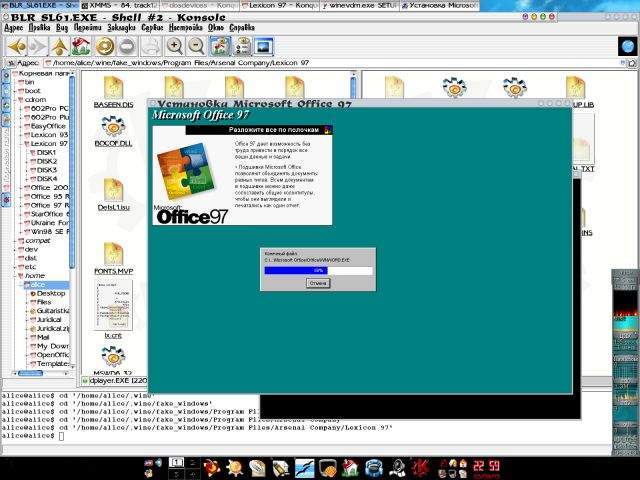The height and width of the screenshot is (480, 640).
Task: Open the Адрес menu
Action: pyautogui.click(x=14, y=27)
